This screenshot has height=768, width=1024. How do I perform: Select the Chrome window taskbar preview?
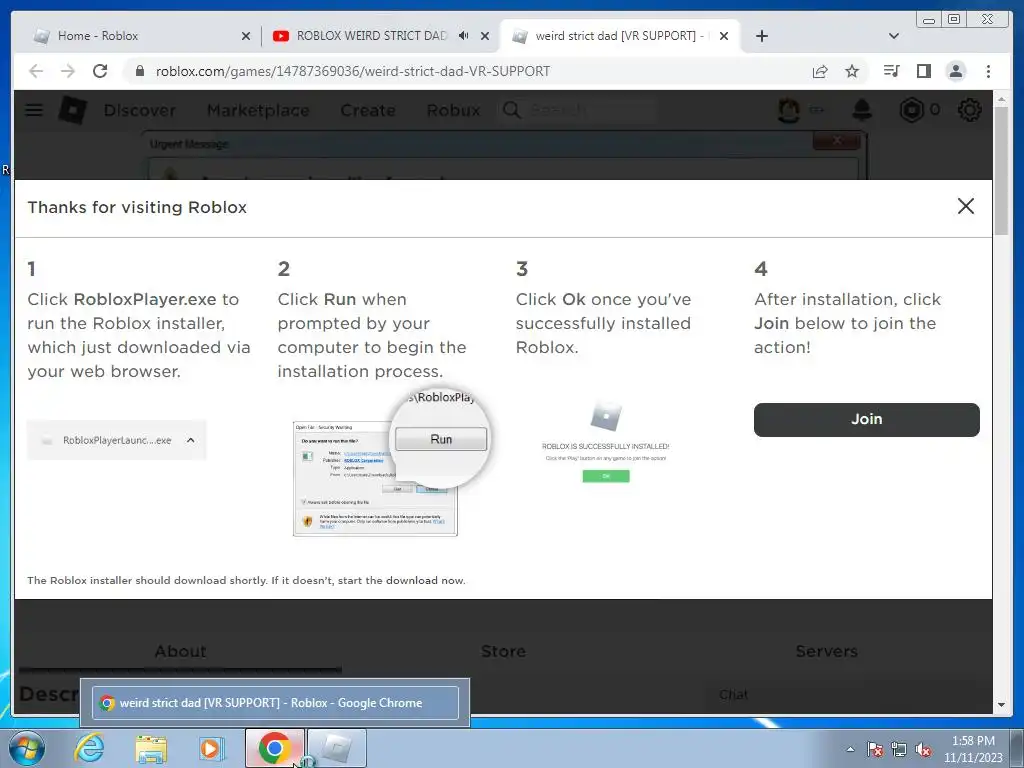point(275,703)
